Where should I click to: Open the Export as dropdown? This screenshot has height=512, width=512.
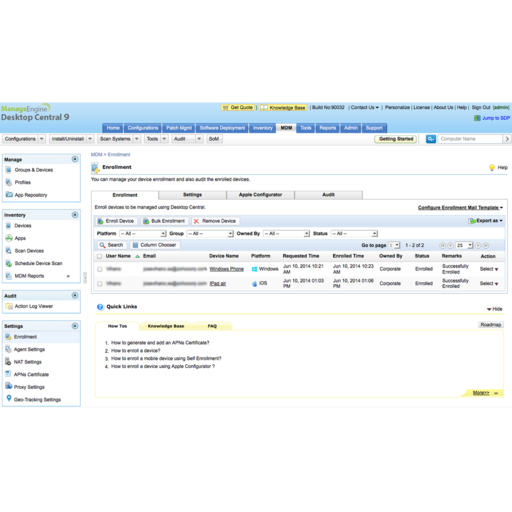(x=485, y=221)
